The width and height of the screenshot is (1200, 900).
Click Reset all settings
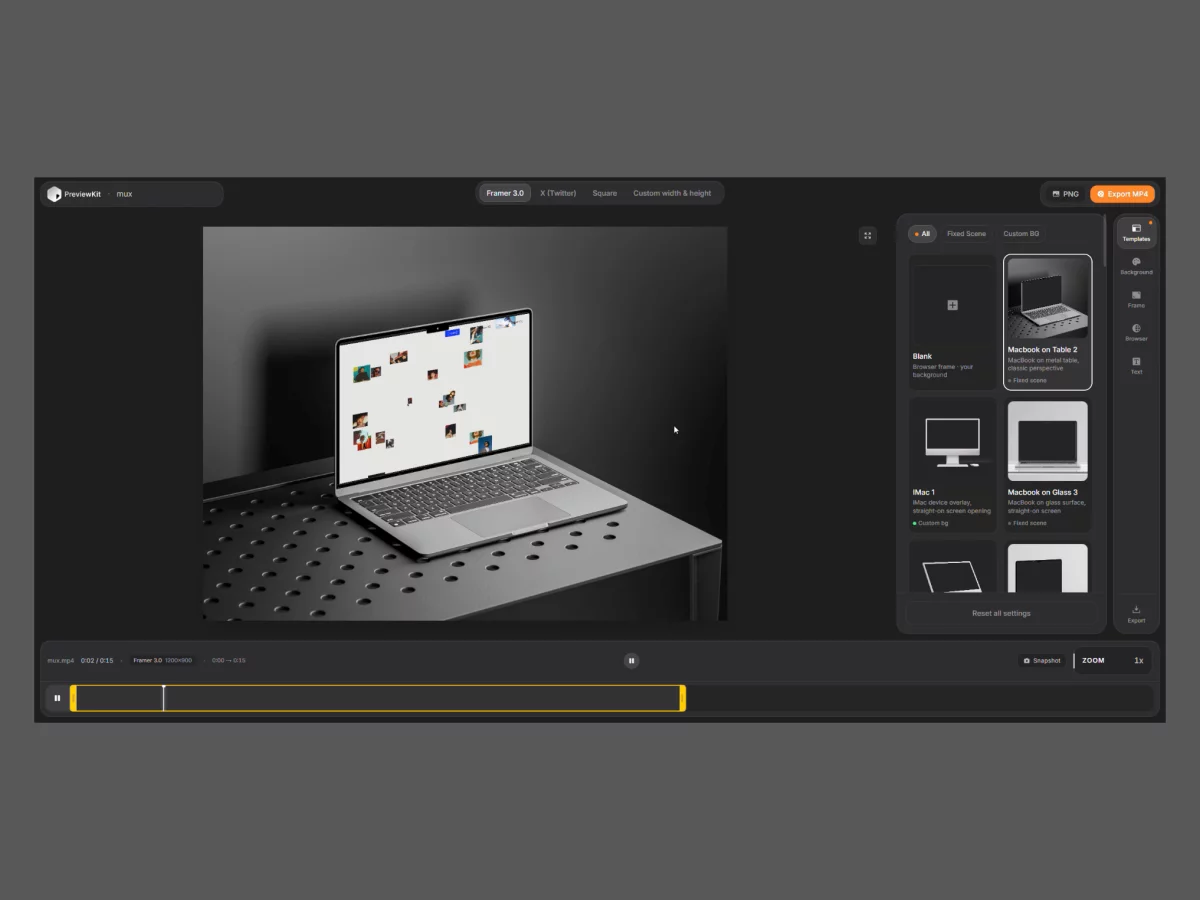click(x=1001, y=613)
